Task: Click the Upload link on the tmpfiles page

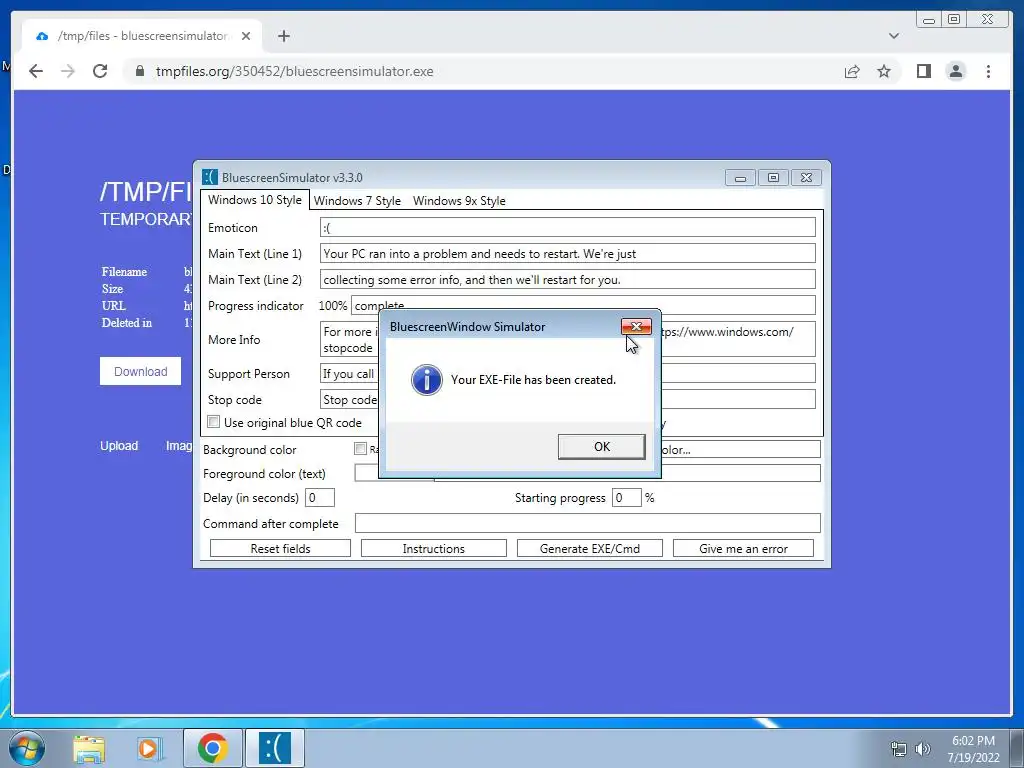Action: (119, 445)
